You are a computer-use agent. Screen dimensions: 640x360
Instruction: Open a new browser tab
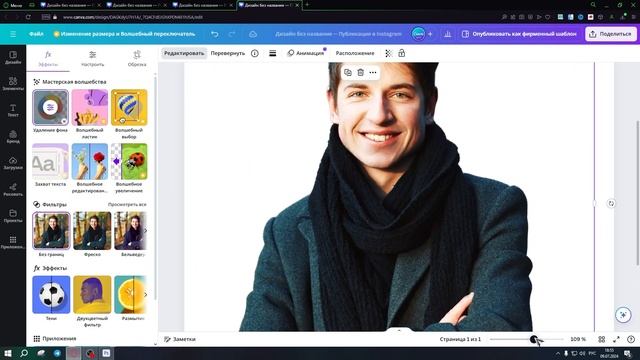[x=307, y=5]
